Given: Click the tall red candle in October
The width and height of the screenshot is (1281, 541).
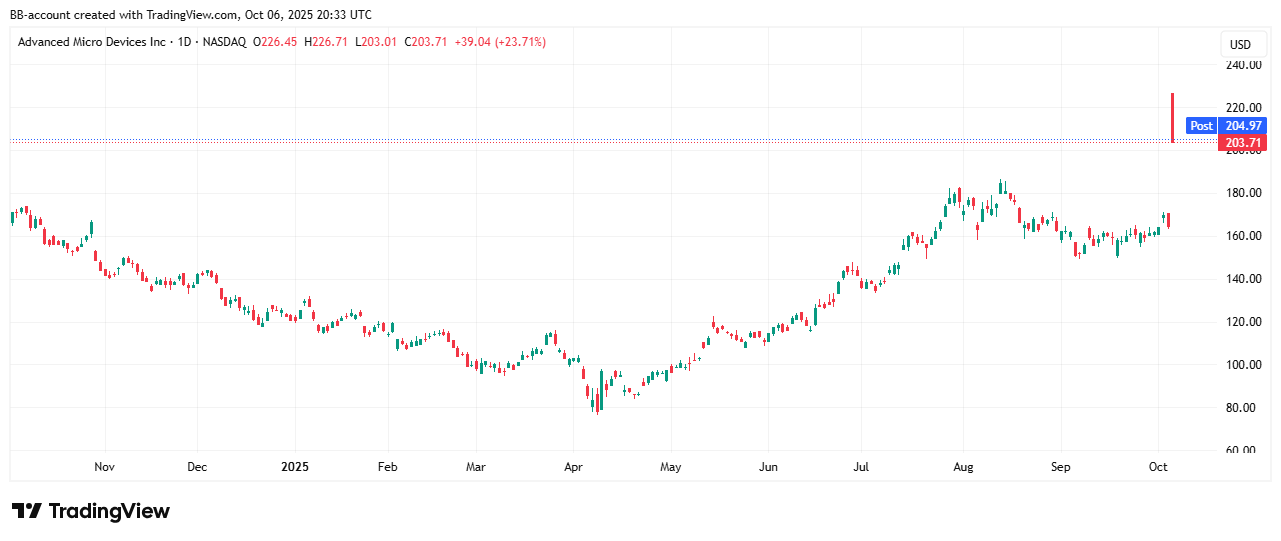Looking at the screenshot, I should [1172, 118].
